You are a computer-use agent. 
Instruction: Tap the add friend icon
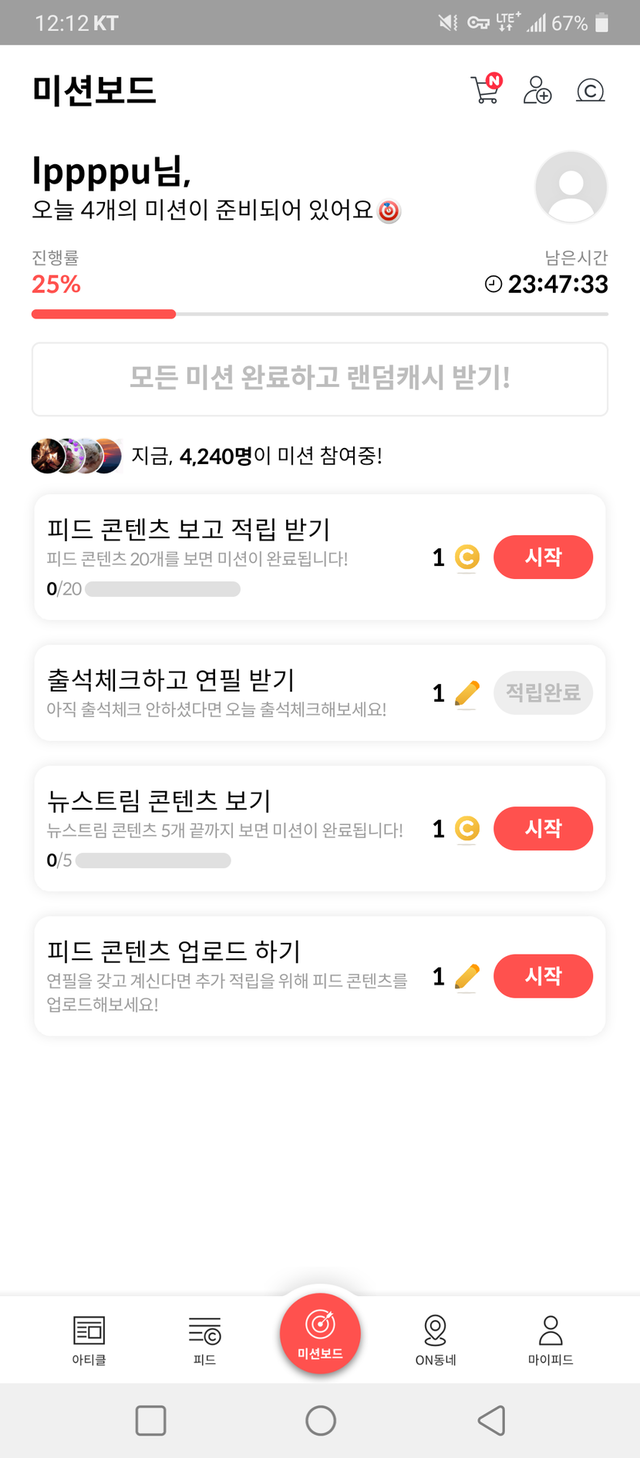(537, 90)
